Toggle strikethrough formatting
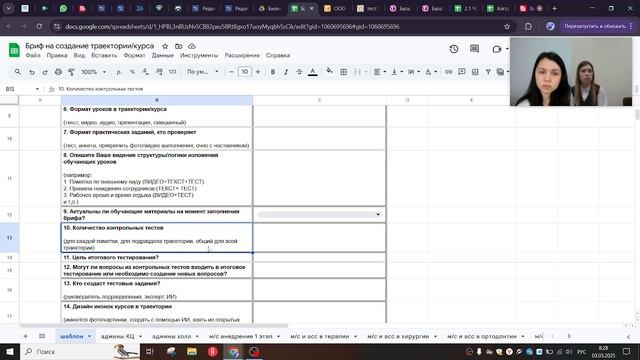The image size is (640, 360). [299, 72]
